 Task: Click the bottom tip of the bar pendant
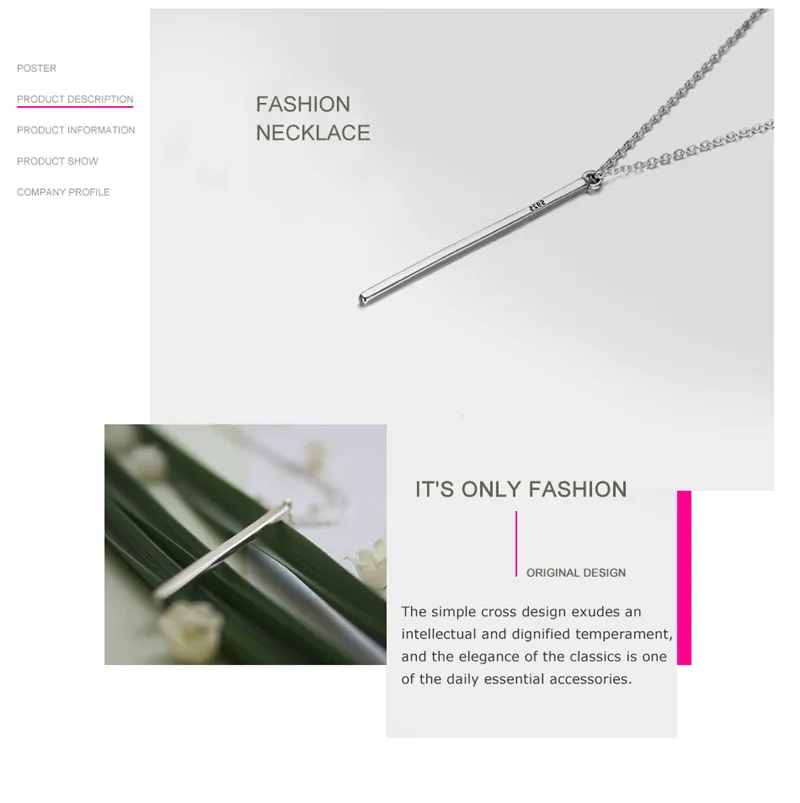[x=363, y=300]
